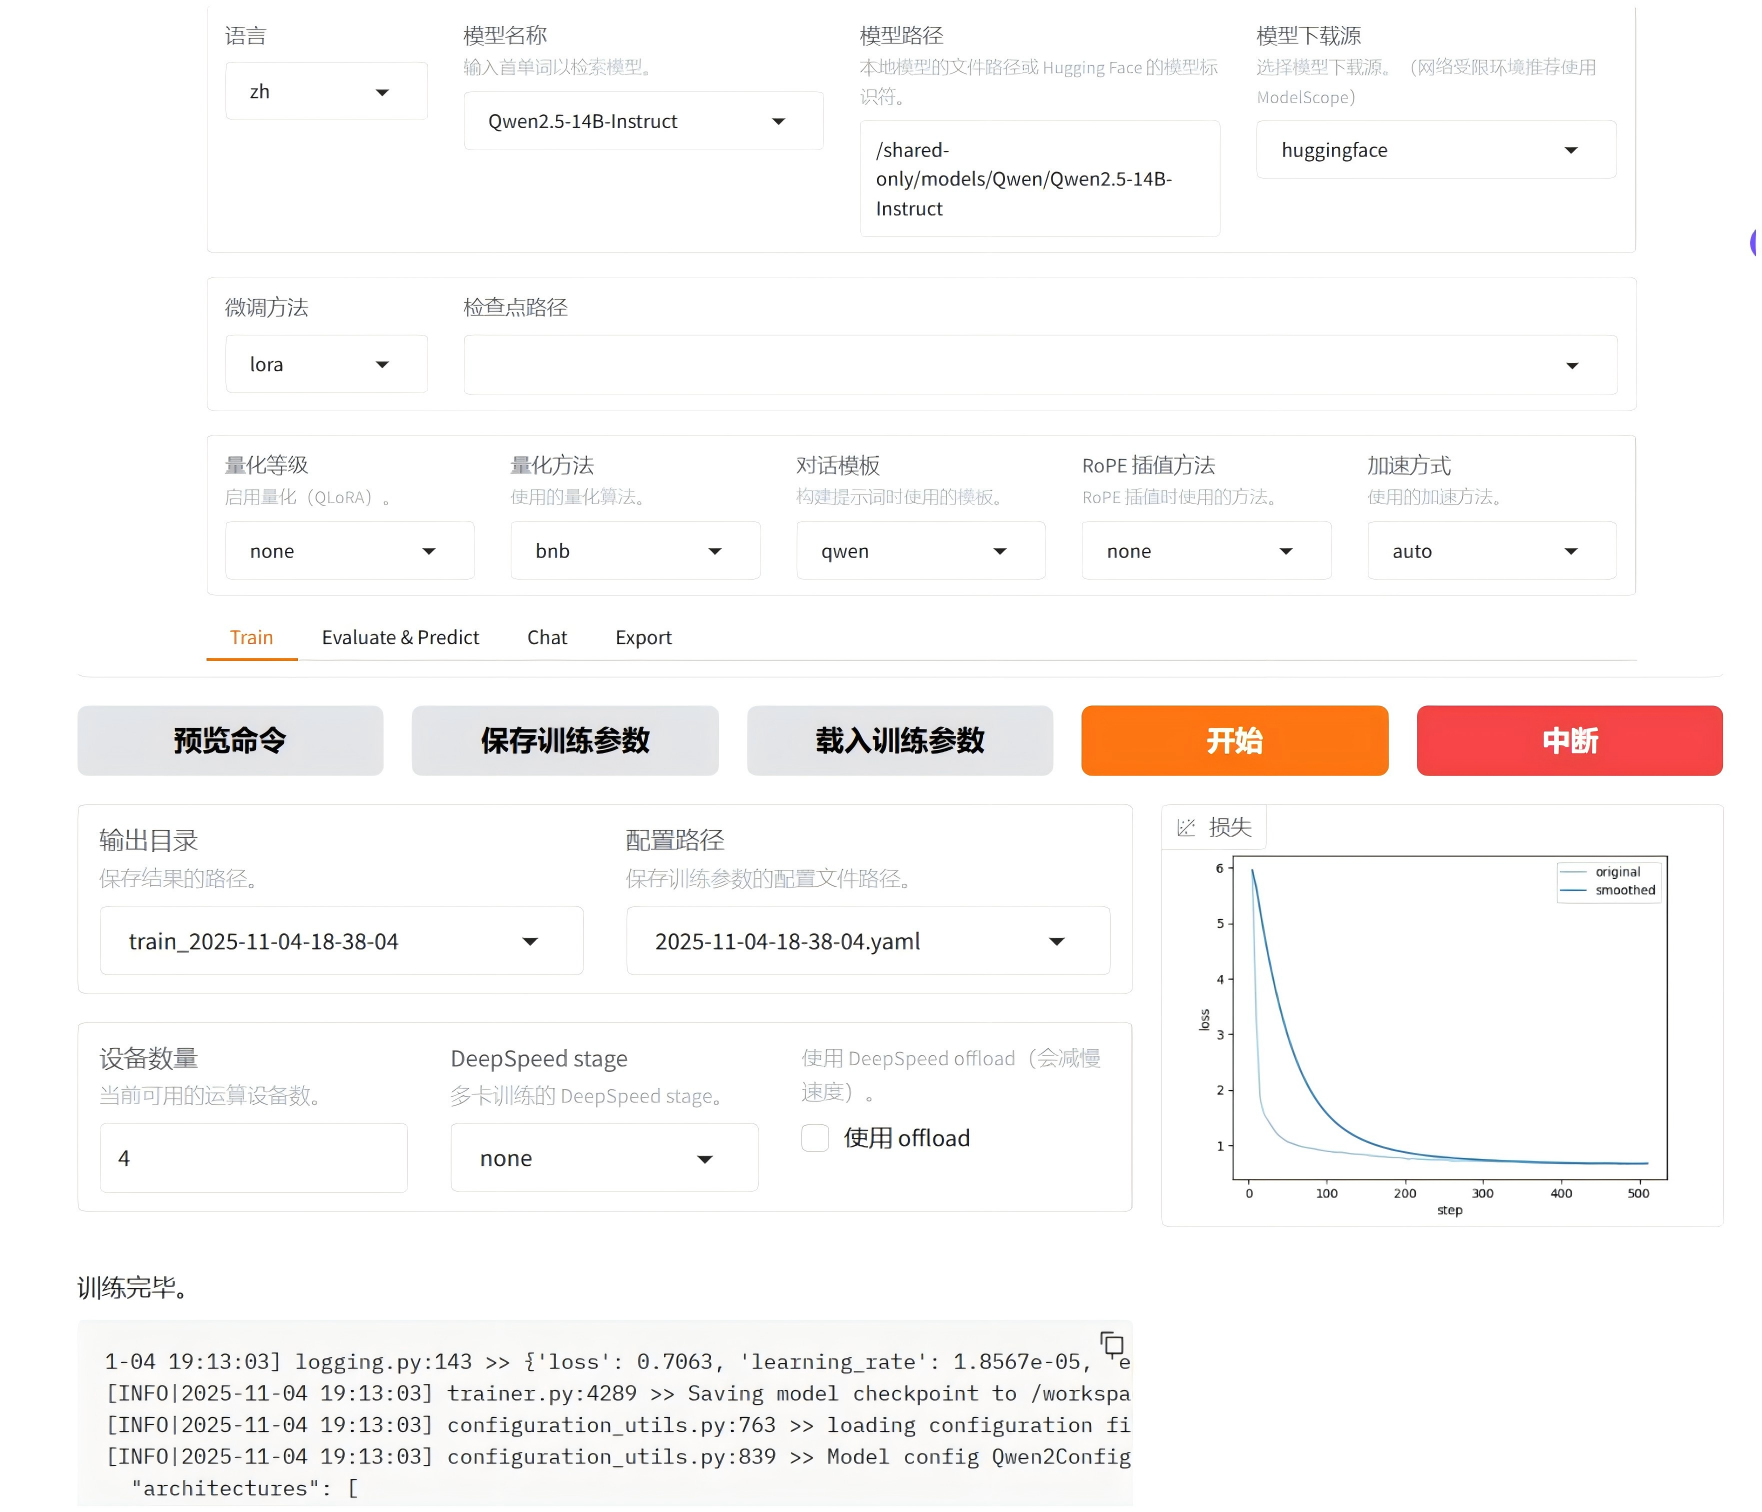Open the 模型名称 dropdown for Qwen2.5-14B-Instruct
Viewport: 1762px width, 1512px height.
click(643, 120)
